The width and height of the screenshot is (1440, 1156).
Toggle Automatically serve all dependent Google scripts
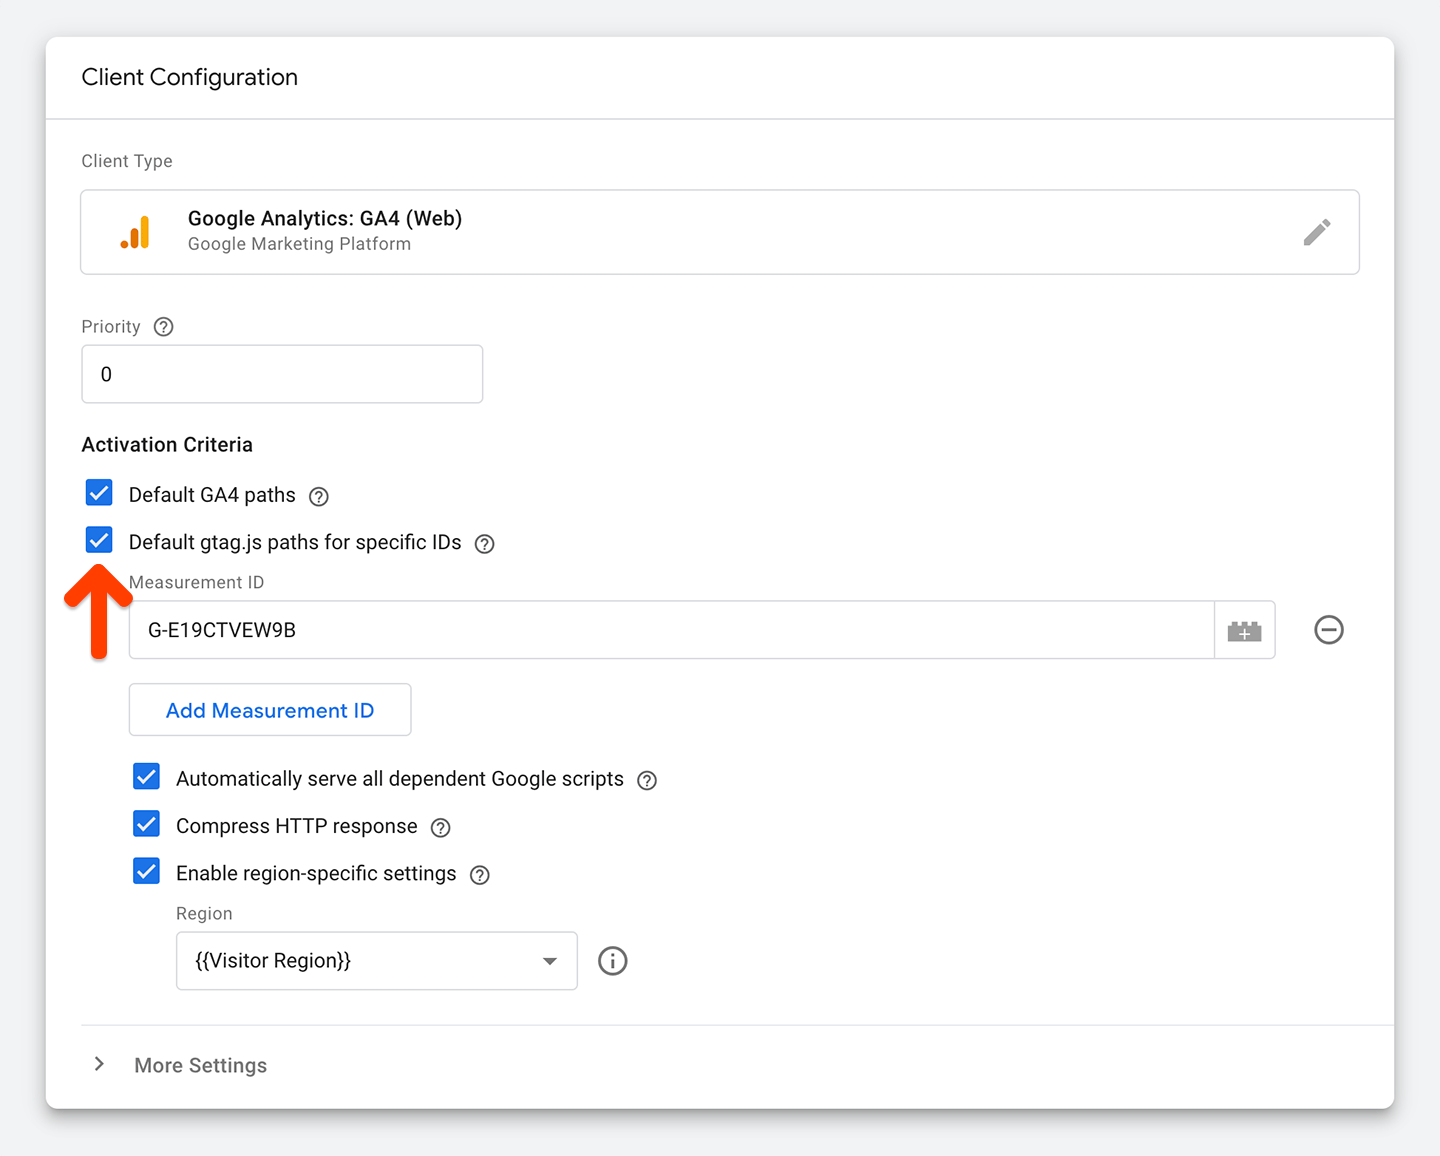coord(147,777)
